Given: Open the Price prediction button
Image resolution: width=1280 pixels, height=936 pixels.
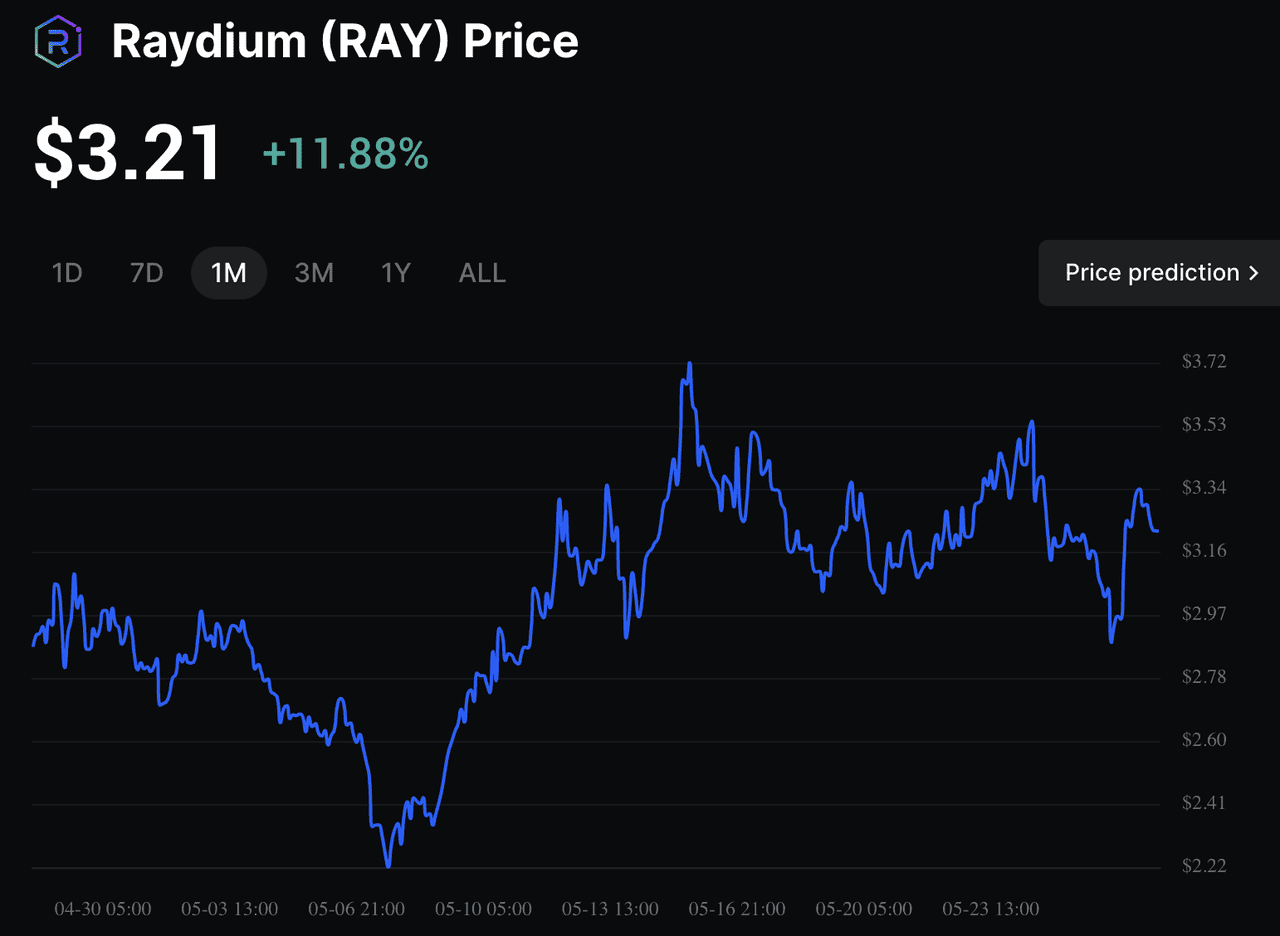Looking at the screenshot, I should point(1160,273).
